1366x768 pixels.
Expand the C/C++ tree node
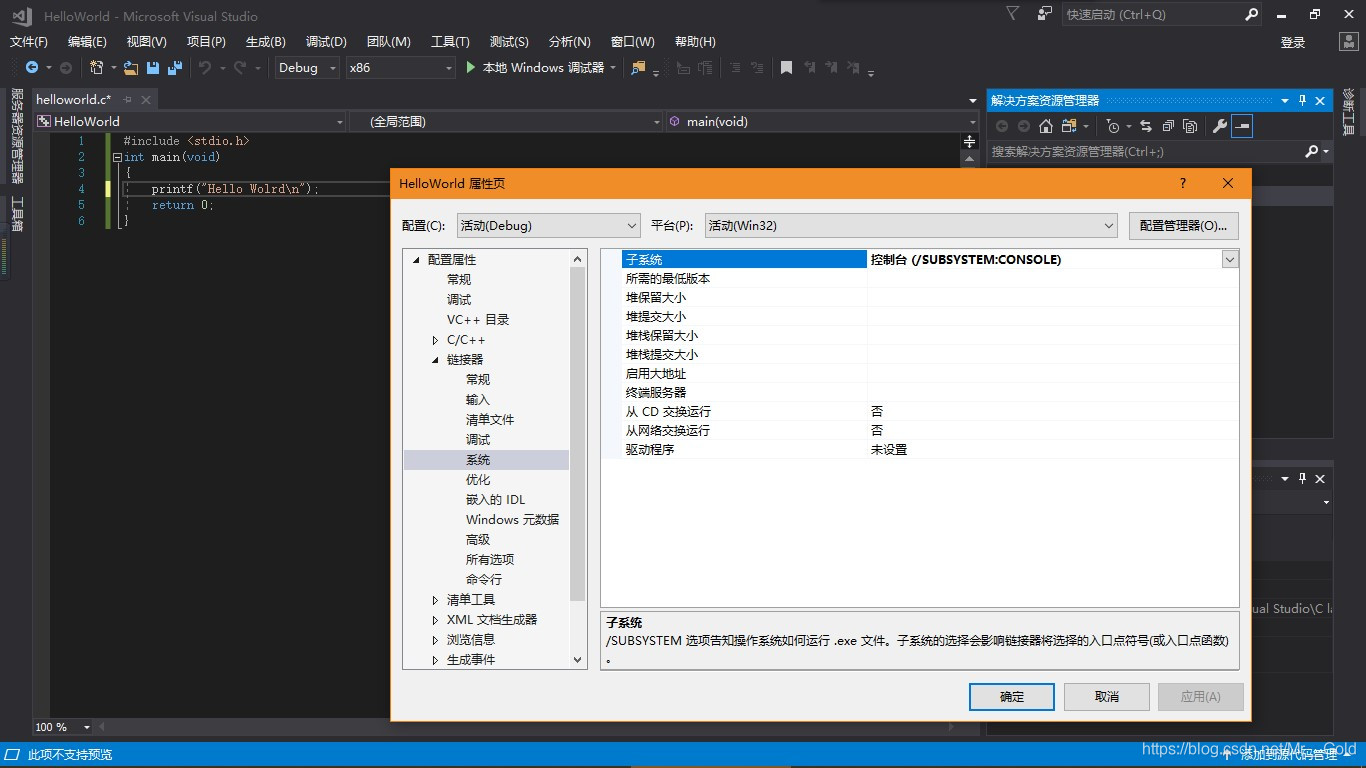click(x=435, y=340)
